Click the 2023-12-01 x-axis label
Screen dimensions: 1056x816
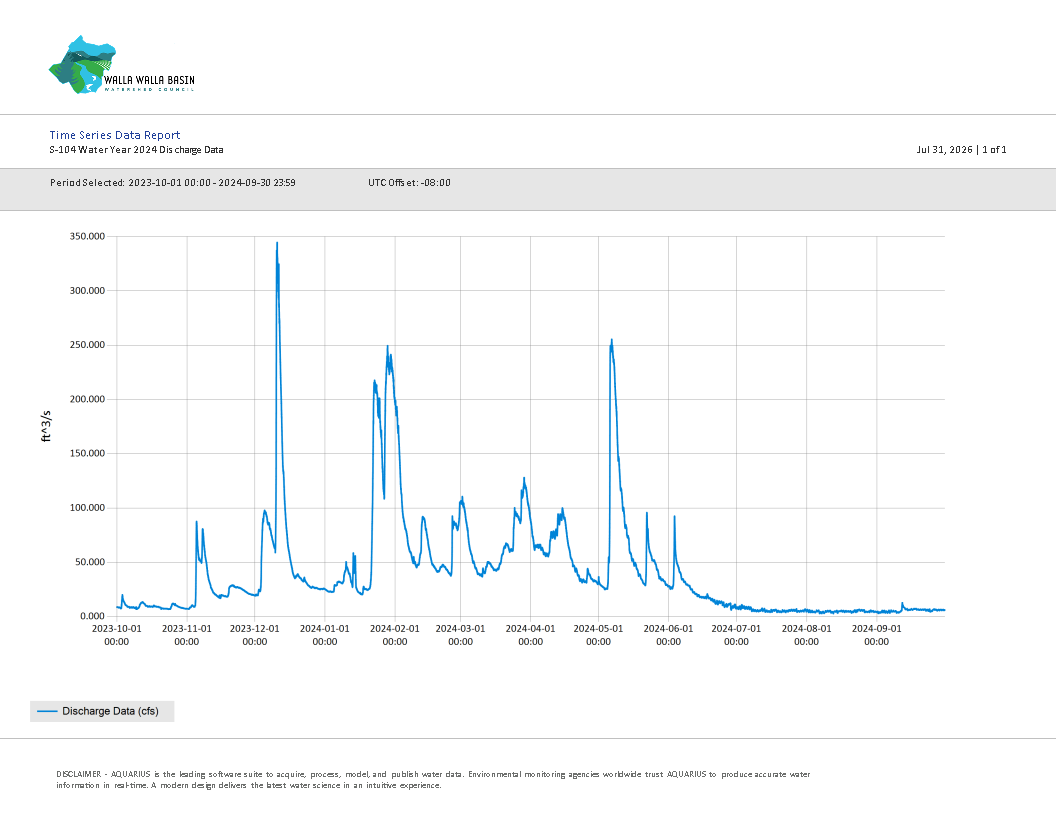(x=255, y=635)
